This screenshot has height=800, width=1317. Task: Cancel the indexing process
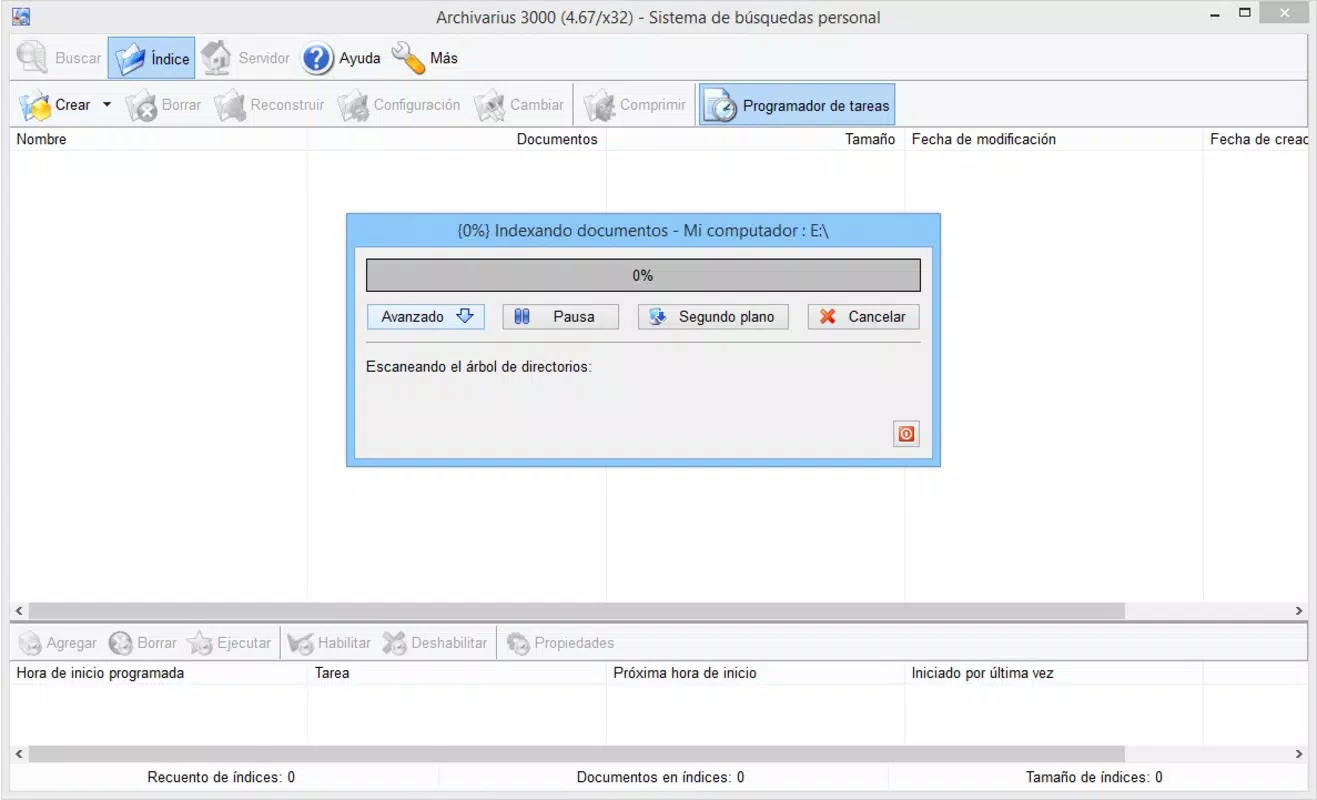(x=863, y=317)
